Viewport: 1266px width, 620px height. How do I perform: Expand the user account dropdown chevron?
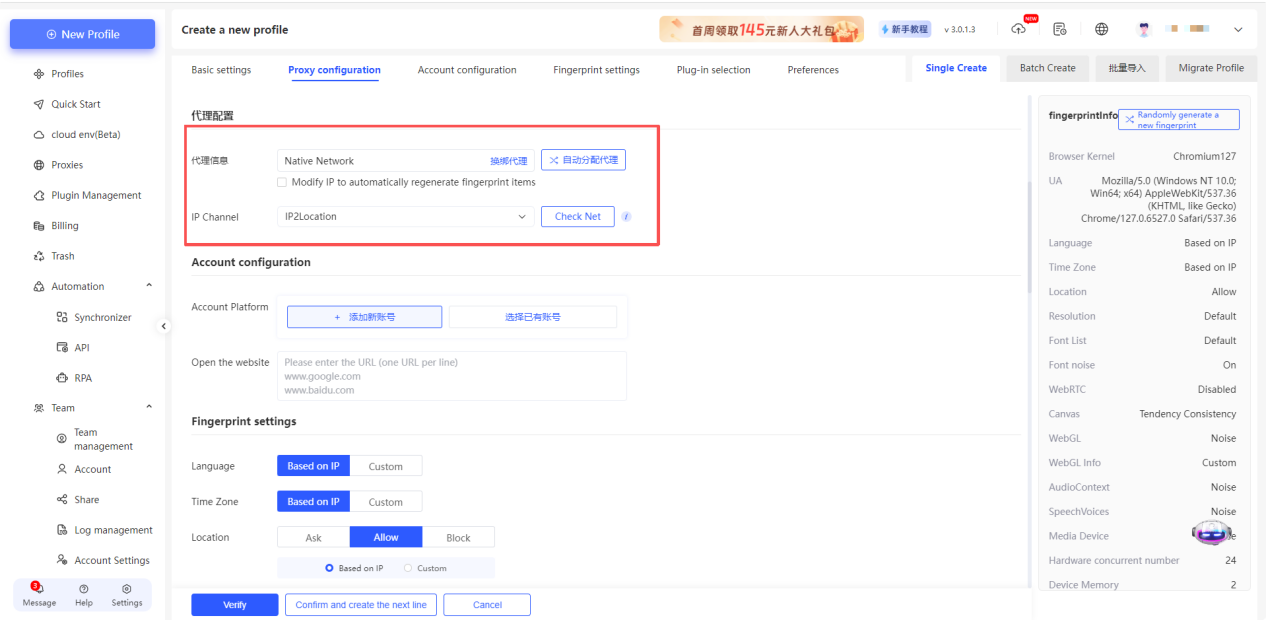click(1238, 30)
